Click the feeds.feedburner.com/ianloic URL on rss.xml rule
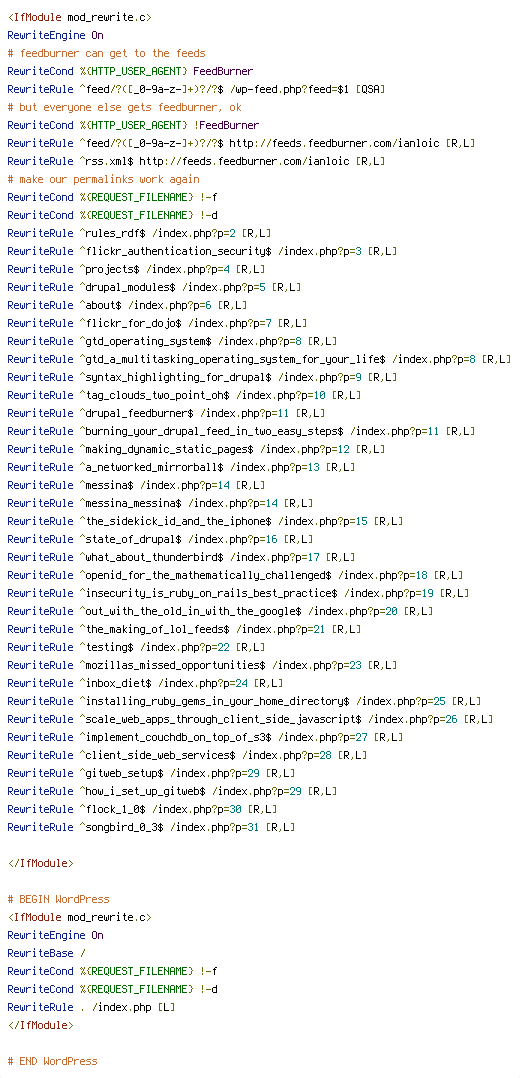 (x=244, y=161)
